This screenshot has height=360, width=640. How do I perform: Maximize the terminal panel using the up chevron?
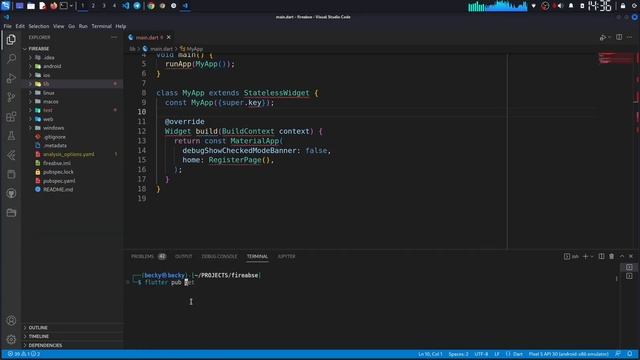622,256
